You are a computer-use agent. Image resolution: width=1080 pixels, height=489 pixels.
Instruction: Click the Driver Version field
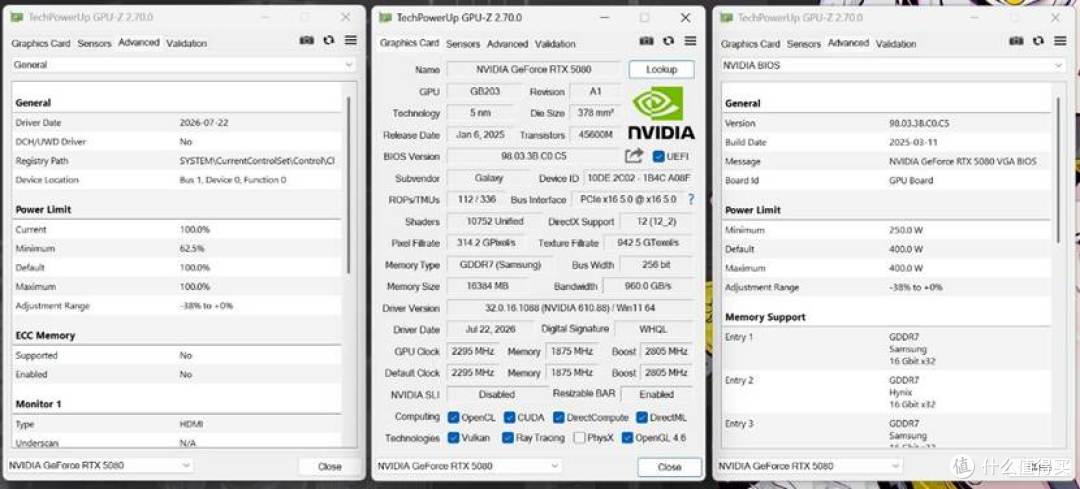click(x=570, y=308)
